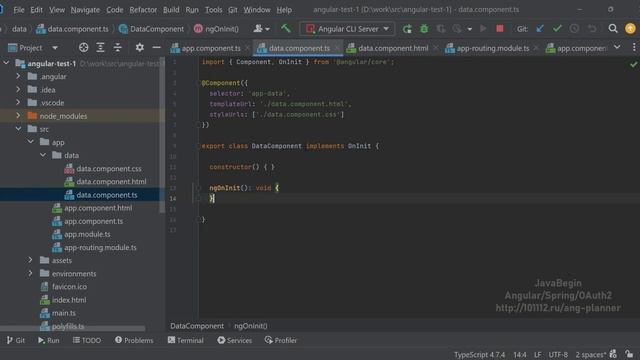Collapse the app folder
Screen dimensions: 640x360
[31, 142]
